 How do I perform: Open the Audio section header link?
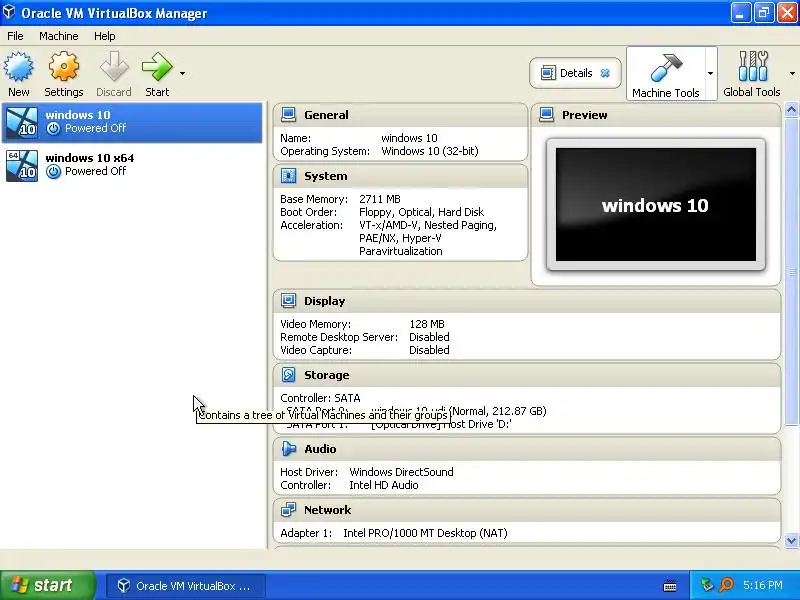(x=320, y=449)
